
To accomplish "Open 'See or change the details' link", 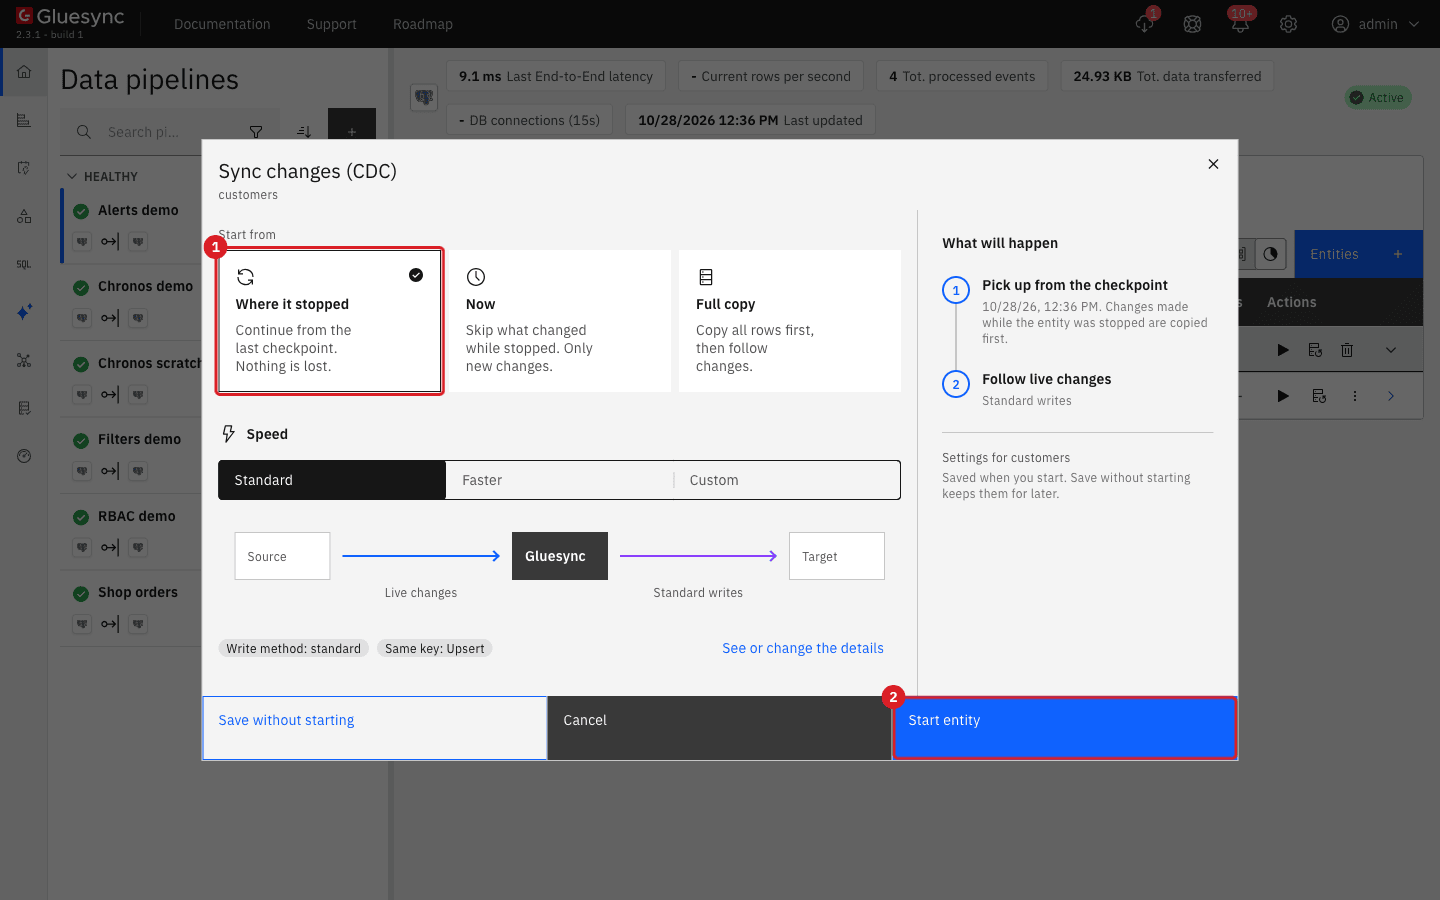I will coord(803,648).
